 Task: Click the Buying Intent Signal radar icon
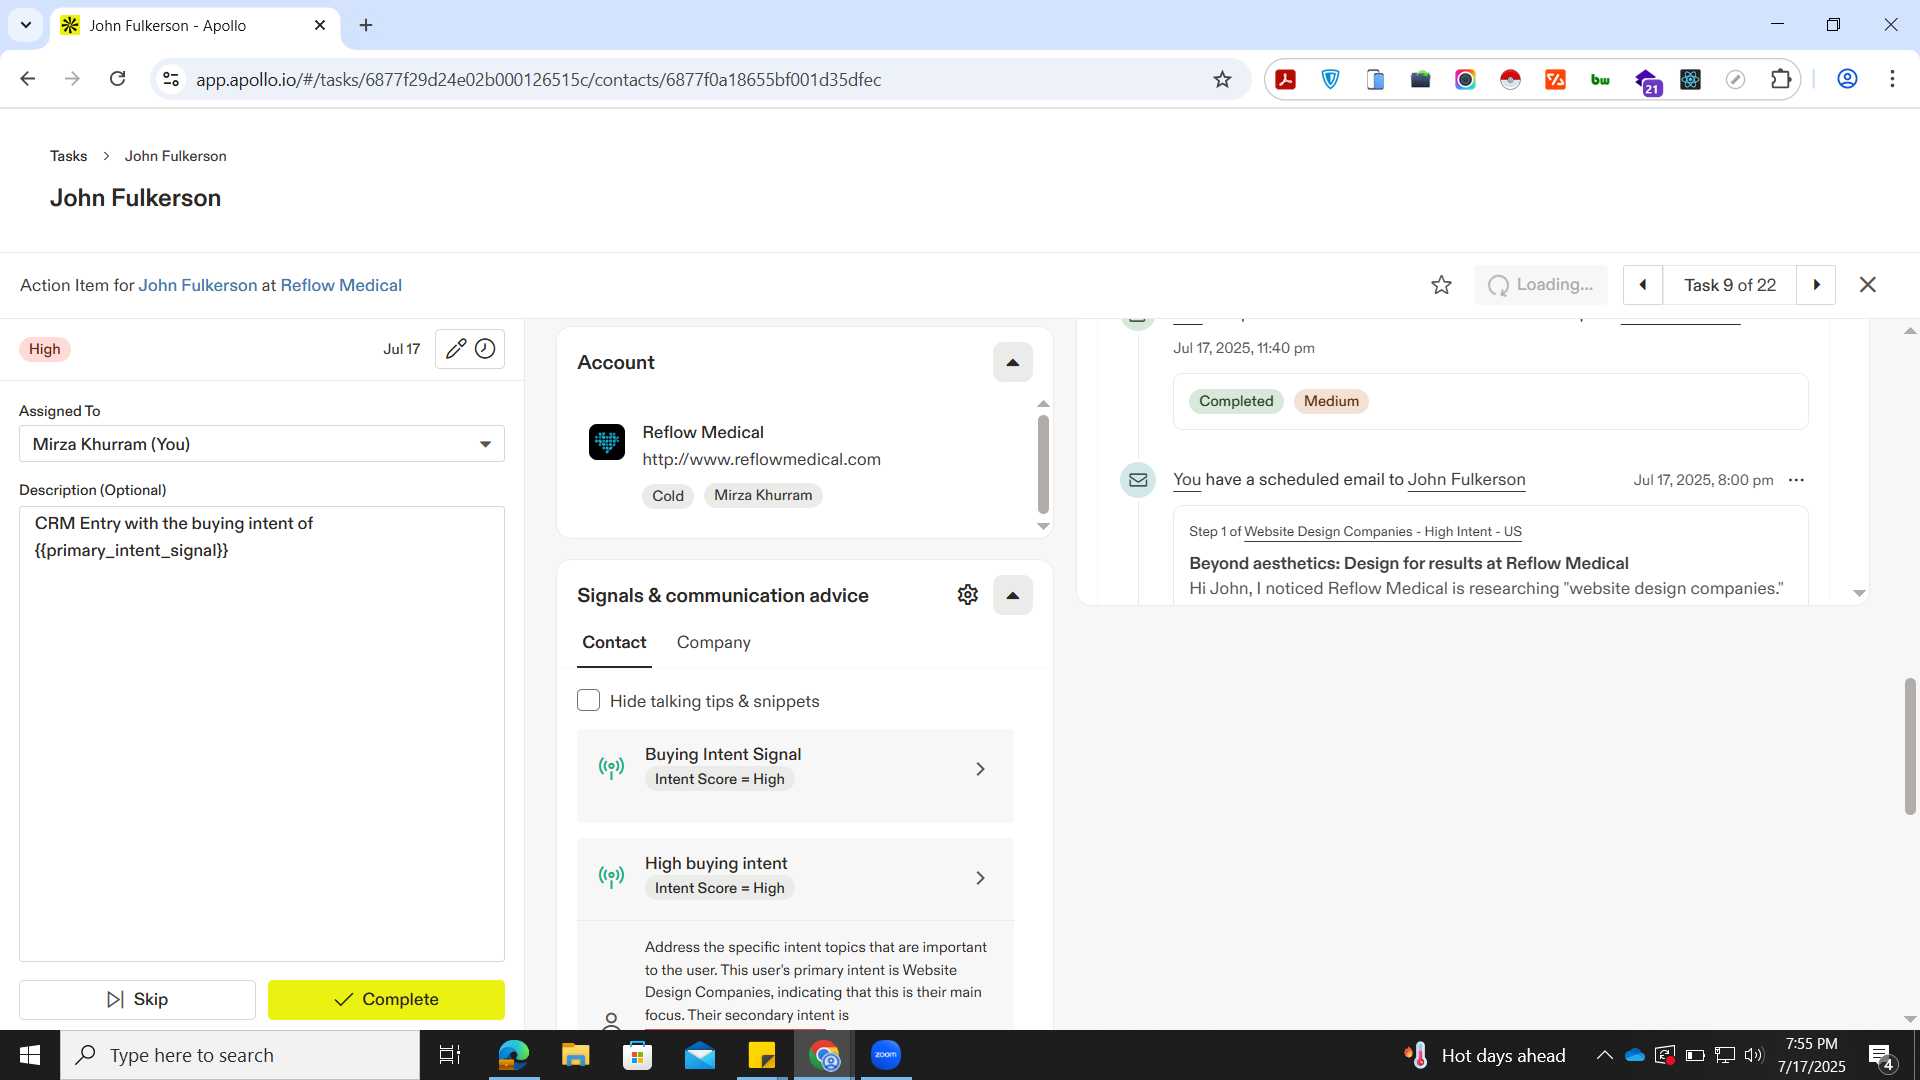pyautogui.click(x=611, y=767)
